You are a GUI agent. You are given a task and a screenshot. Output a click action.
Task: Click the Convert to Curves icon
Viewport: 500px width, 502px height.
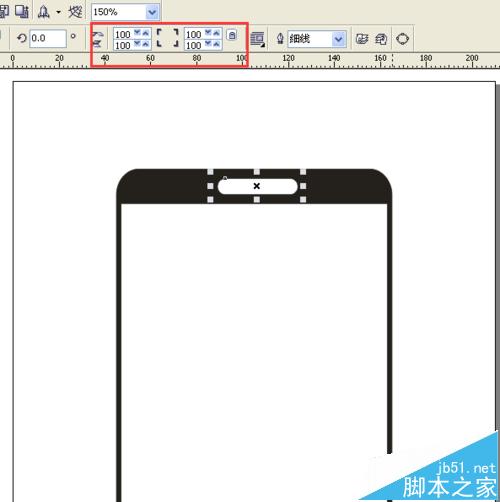click(x=402, y=39)
